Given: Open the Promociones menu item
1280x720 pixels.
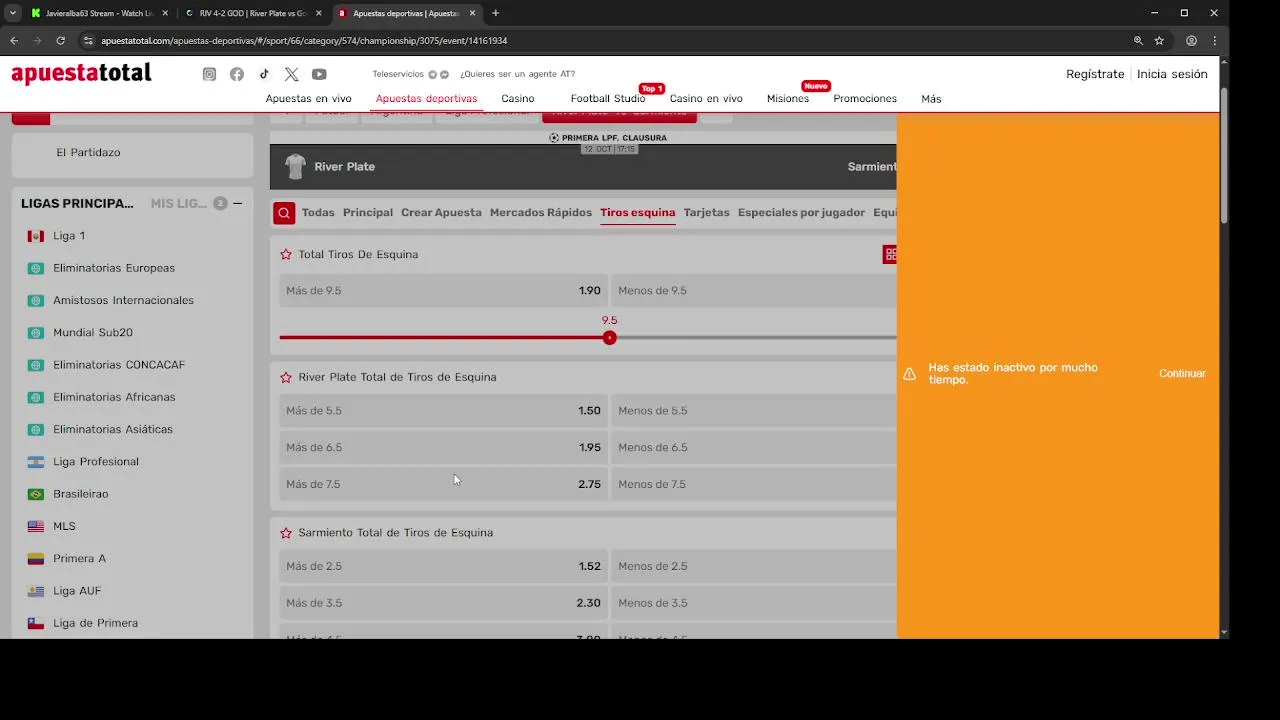Looking at the screenshot, I should tap(865, 99).
